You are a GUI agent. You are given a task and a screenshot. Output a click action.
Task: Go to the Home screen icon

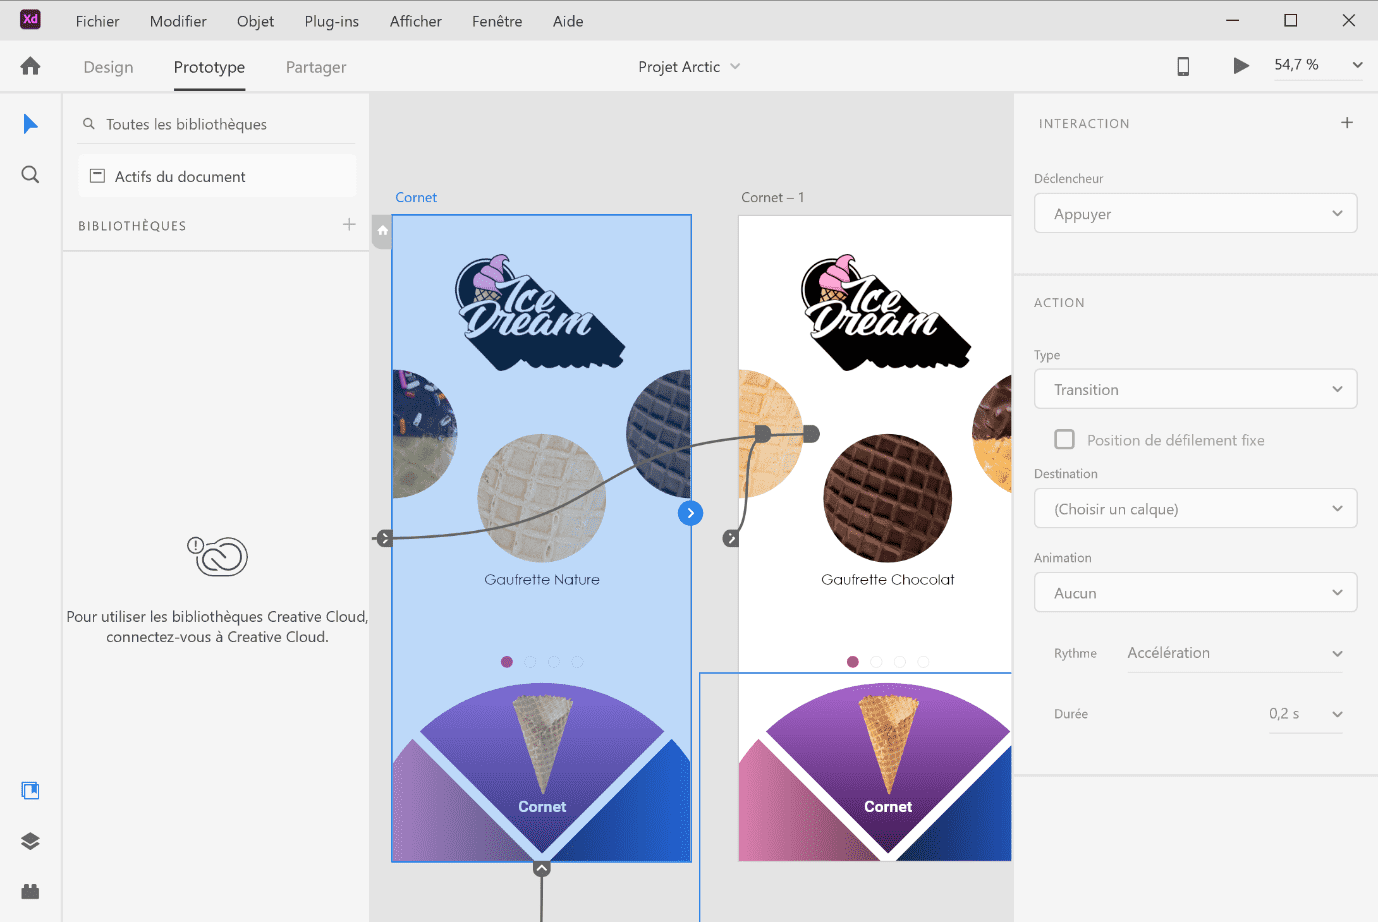30,66
